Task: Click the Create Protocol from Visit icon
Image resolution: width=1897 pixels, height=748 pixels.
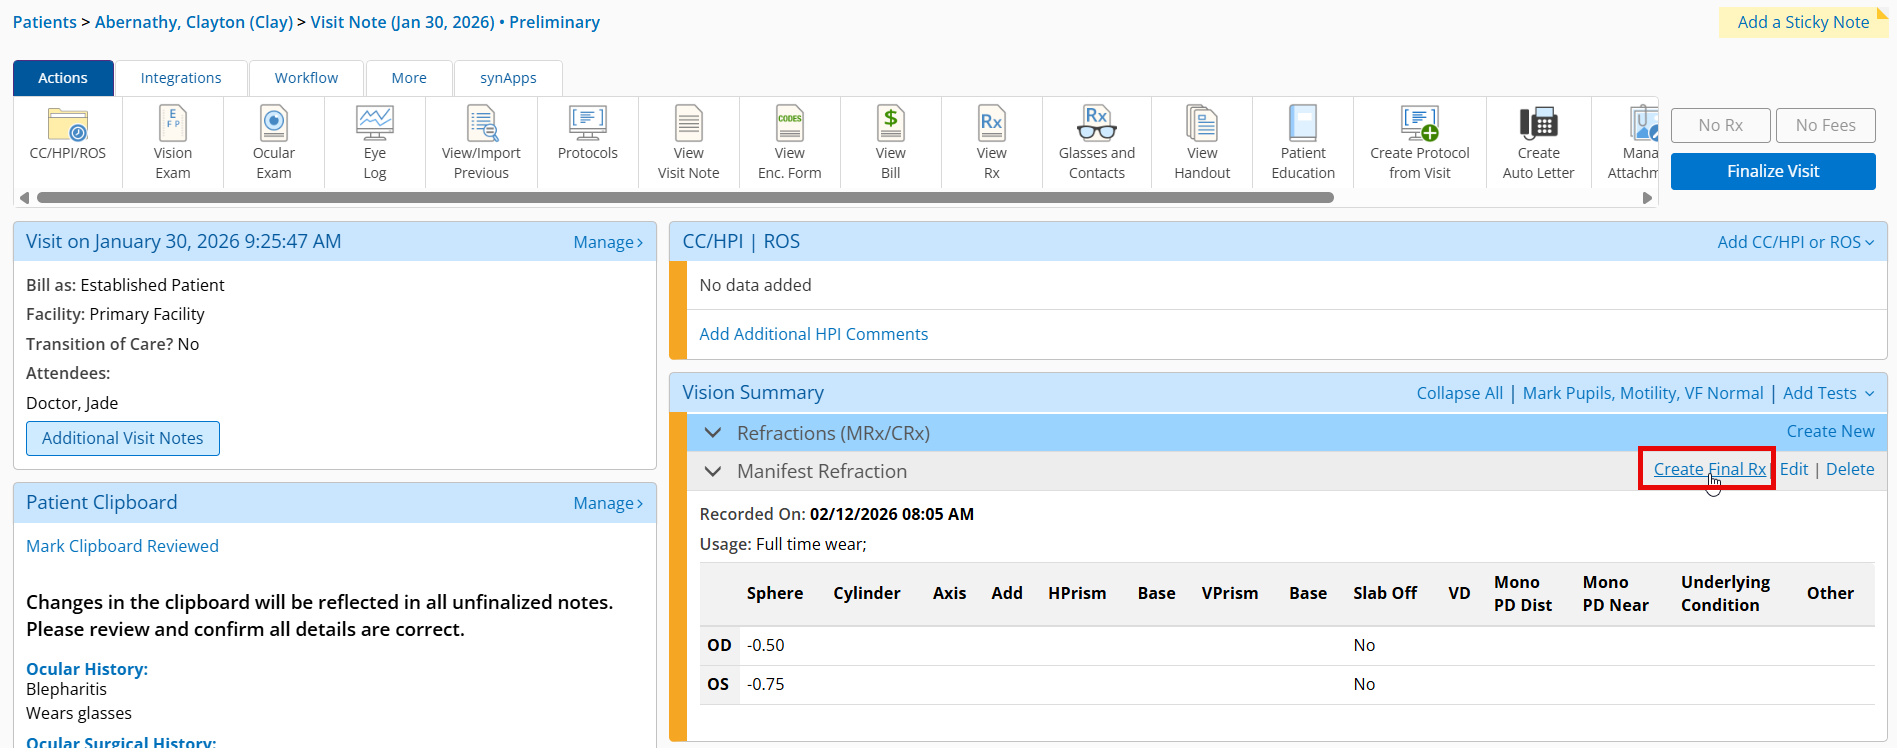Action: click(1419, 124)
